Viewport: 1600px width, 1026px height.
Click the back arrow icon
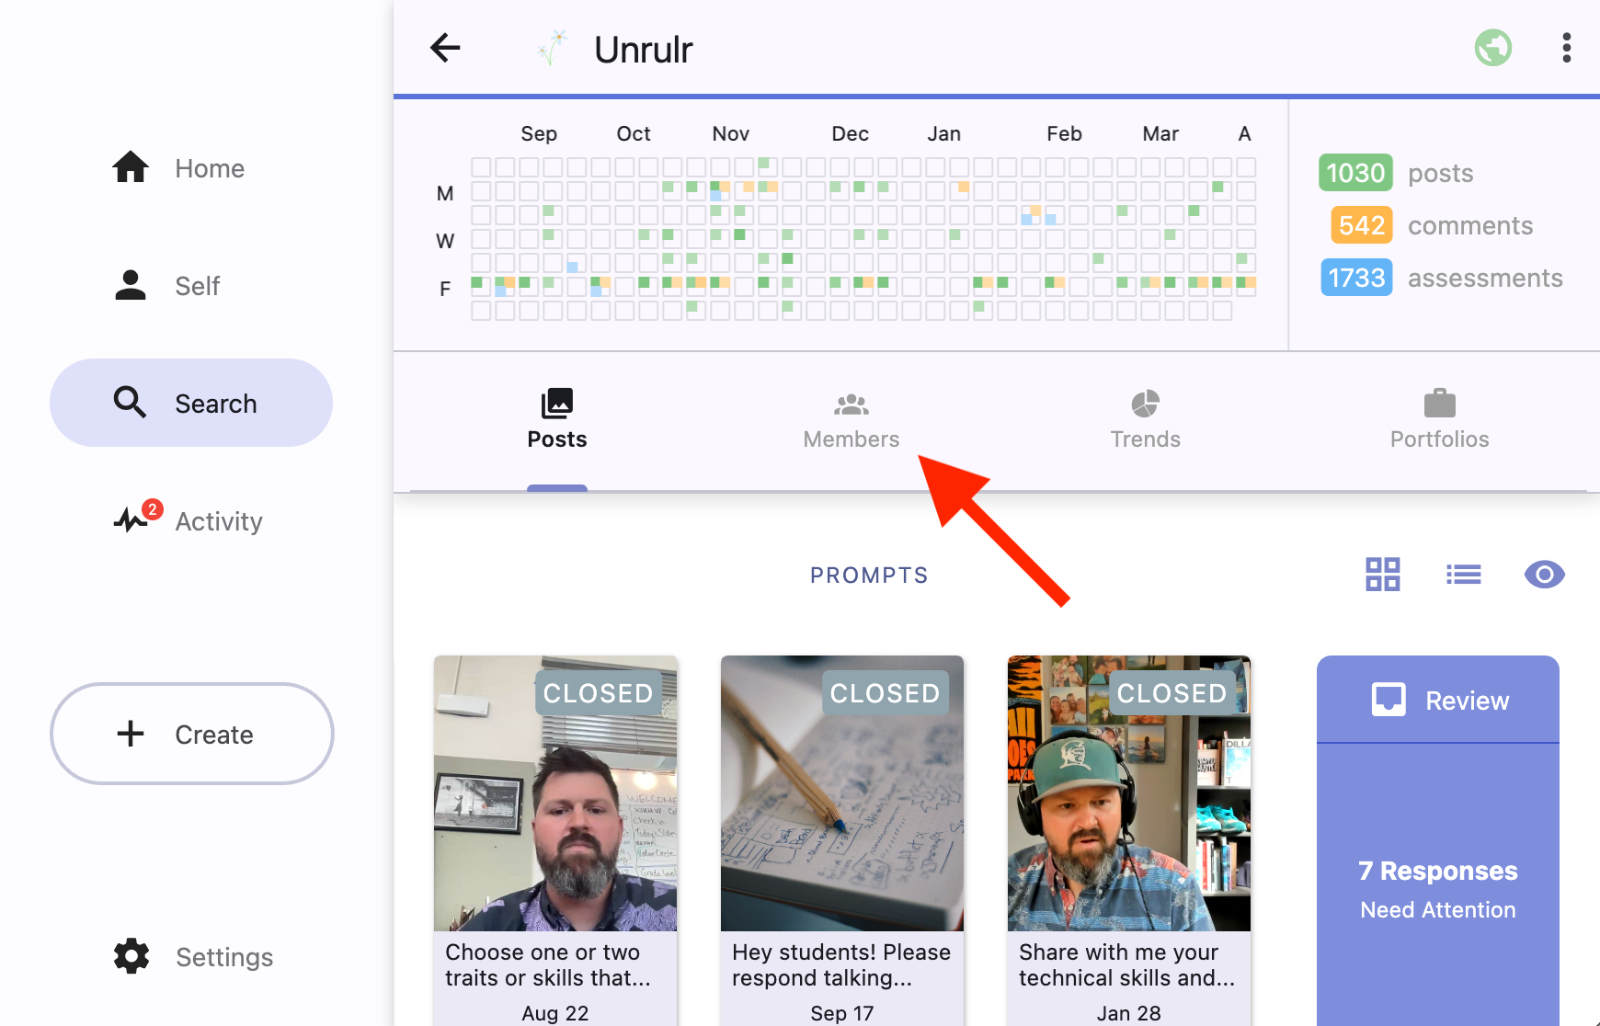pyautogui.click(x=445, y=48)
